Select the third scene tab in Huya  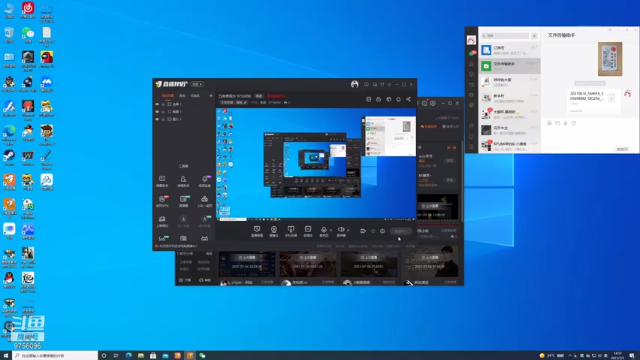196,96
